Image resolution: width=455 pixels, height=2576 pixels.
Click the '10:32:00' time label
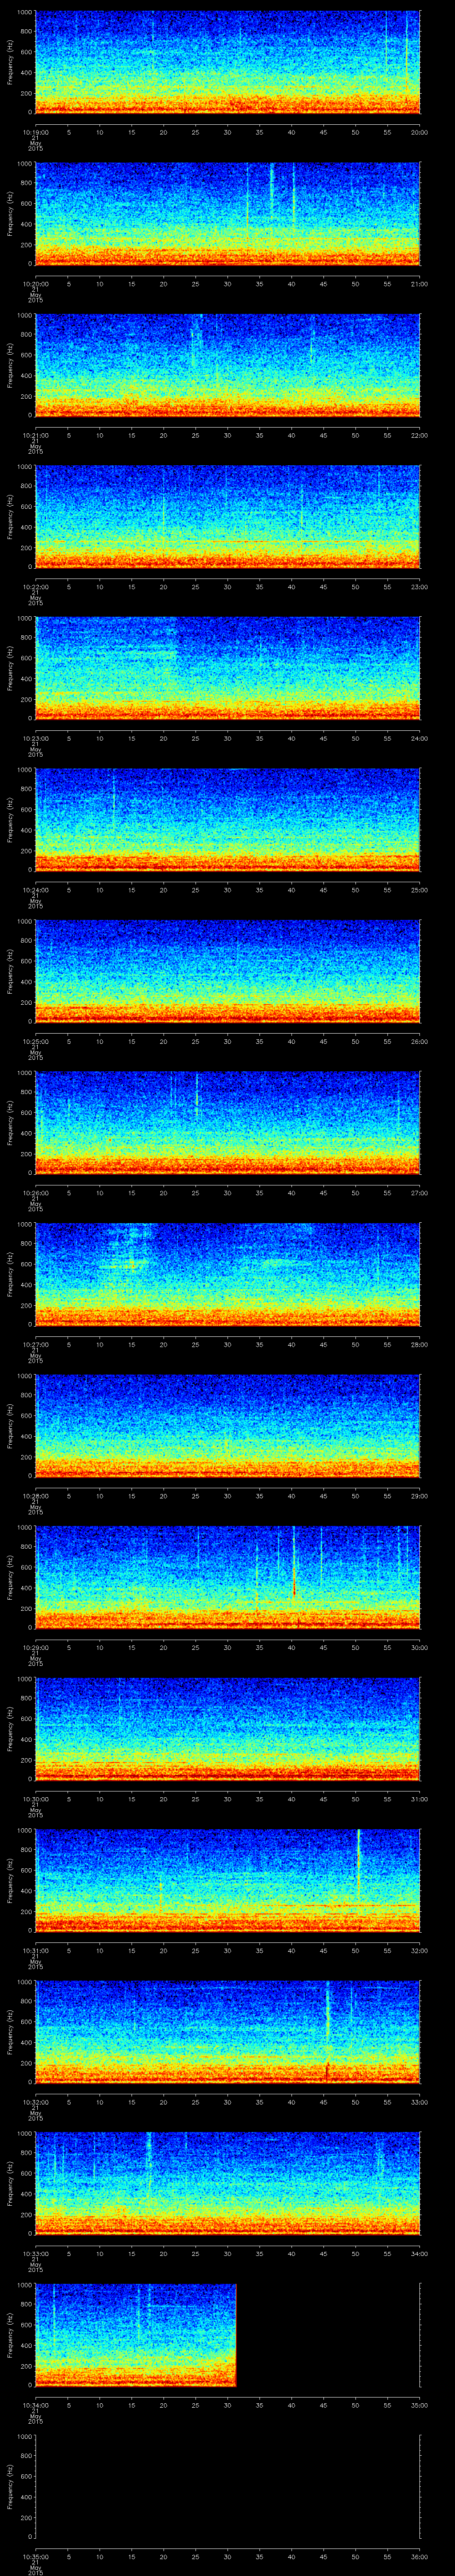35,2102
